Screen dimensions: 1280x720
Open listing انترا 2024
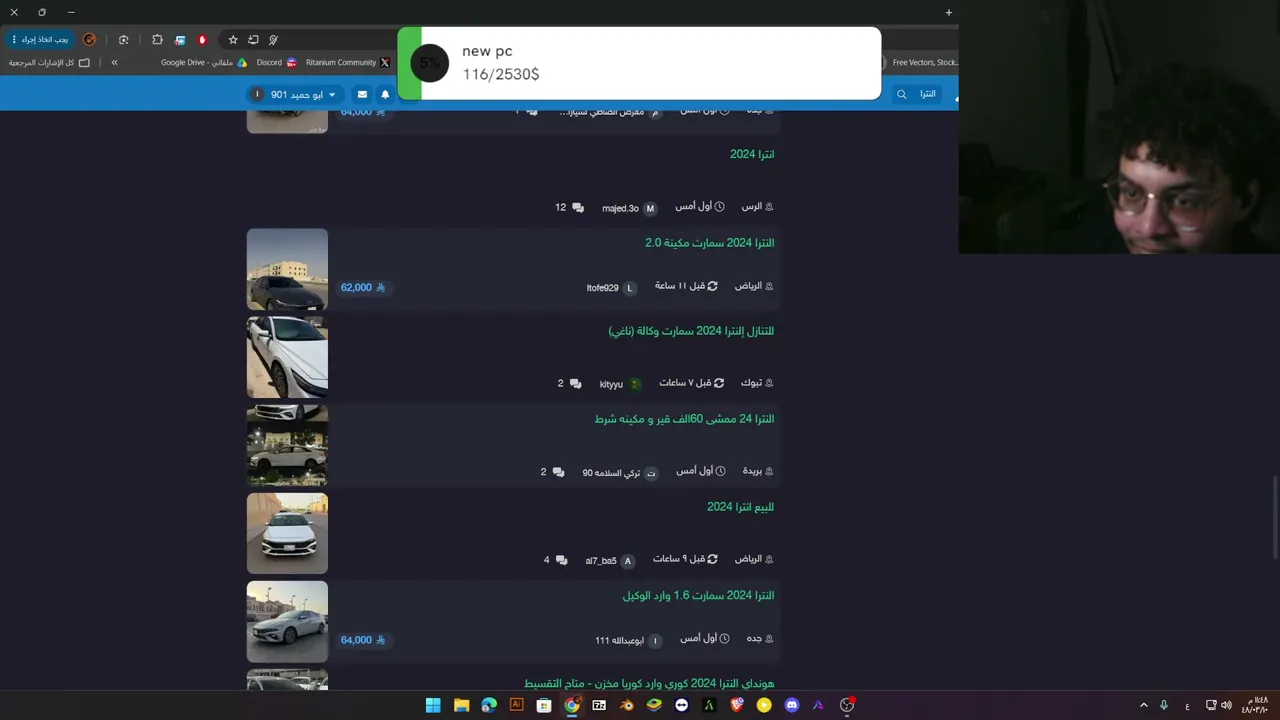click(x=752, y=155)
